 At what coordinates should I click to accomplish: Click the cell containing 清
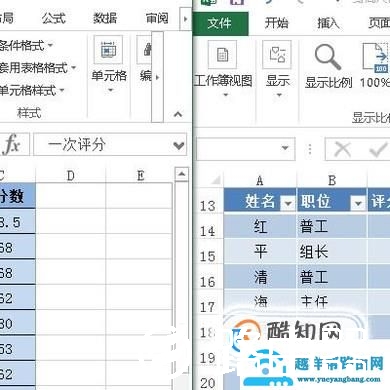coord(260,277)
